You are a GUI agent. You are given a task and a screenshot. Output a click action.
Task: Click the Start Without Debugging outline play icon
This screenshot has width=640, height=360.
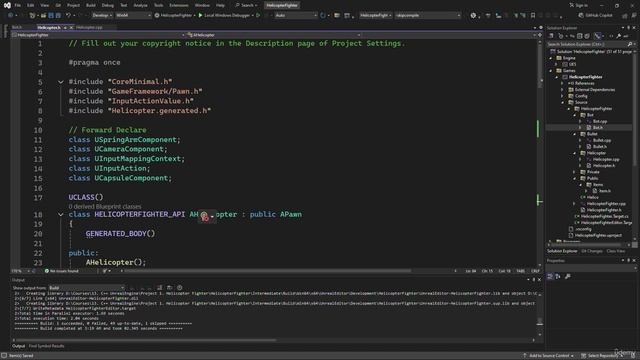click(x=258, y=16)
